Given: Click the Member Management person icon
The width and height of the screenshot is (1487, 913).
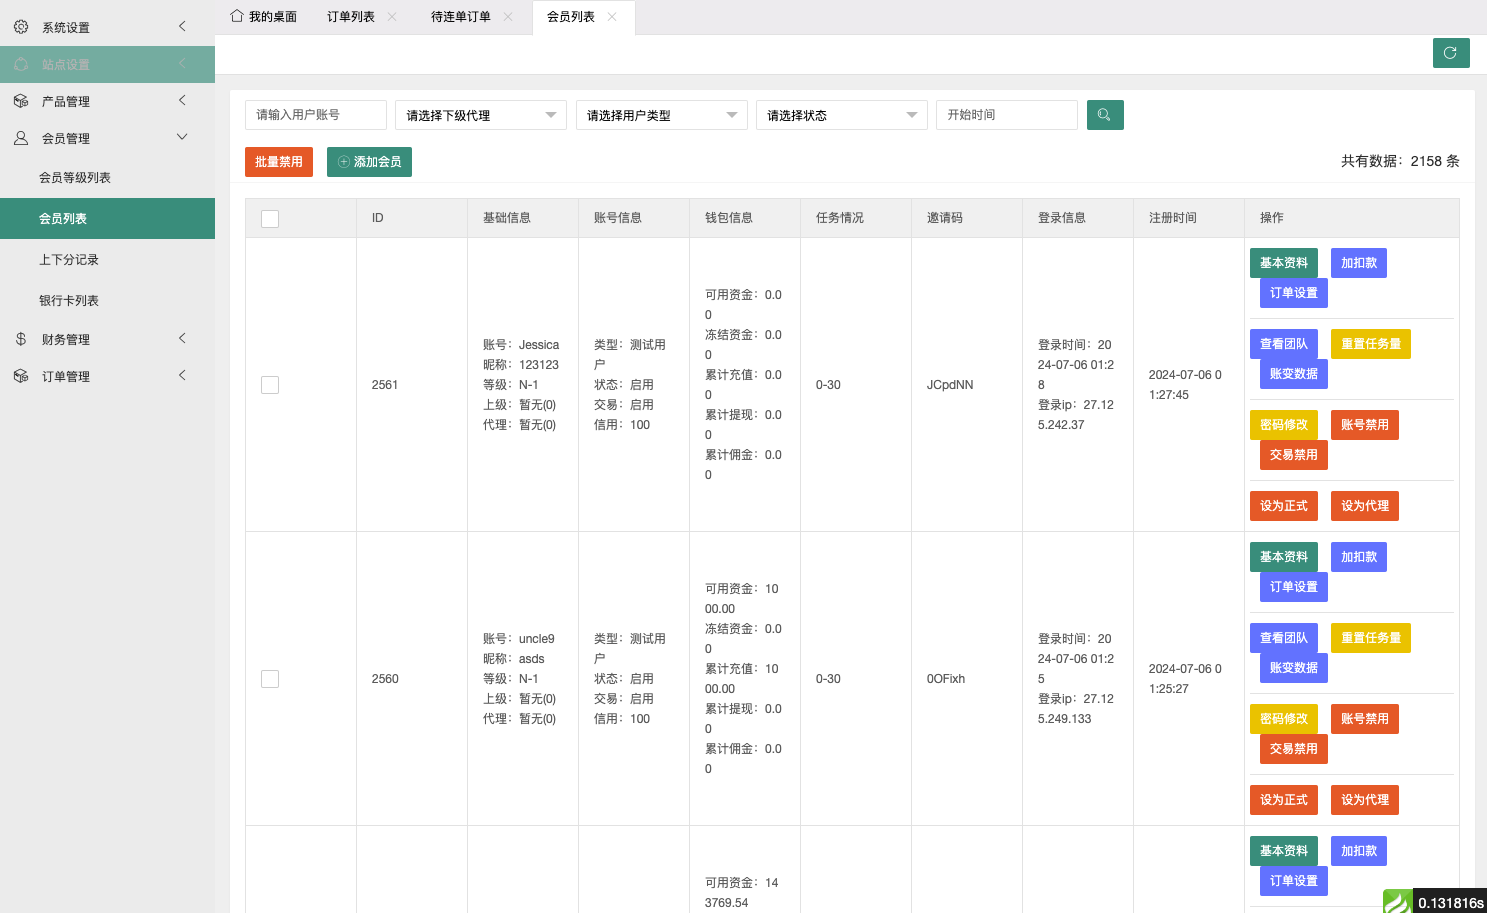Looking at the screenshot, I should click(x=21, y=138).
